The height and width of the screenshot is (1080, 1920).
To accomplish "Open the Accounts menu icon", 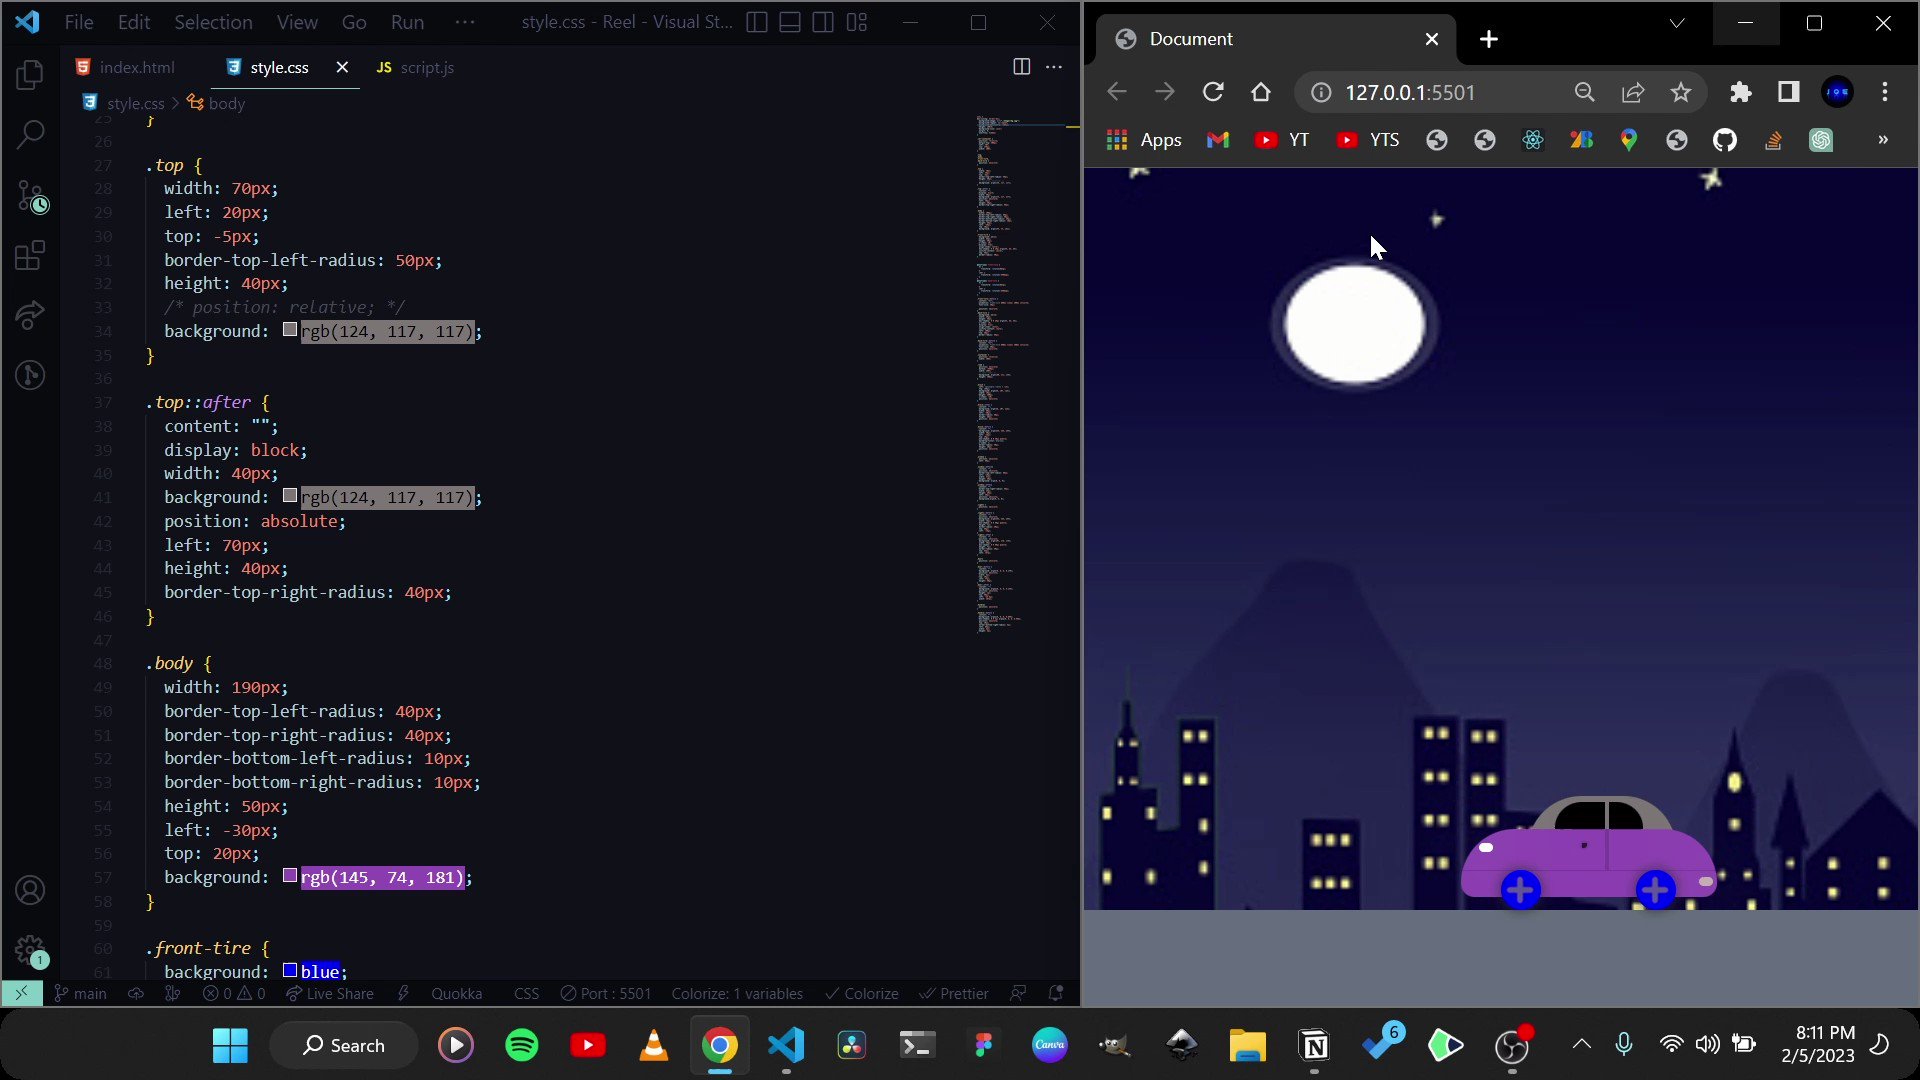I will pyautogui.click(x=30, y=890).
